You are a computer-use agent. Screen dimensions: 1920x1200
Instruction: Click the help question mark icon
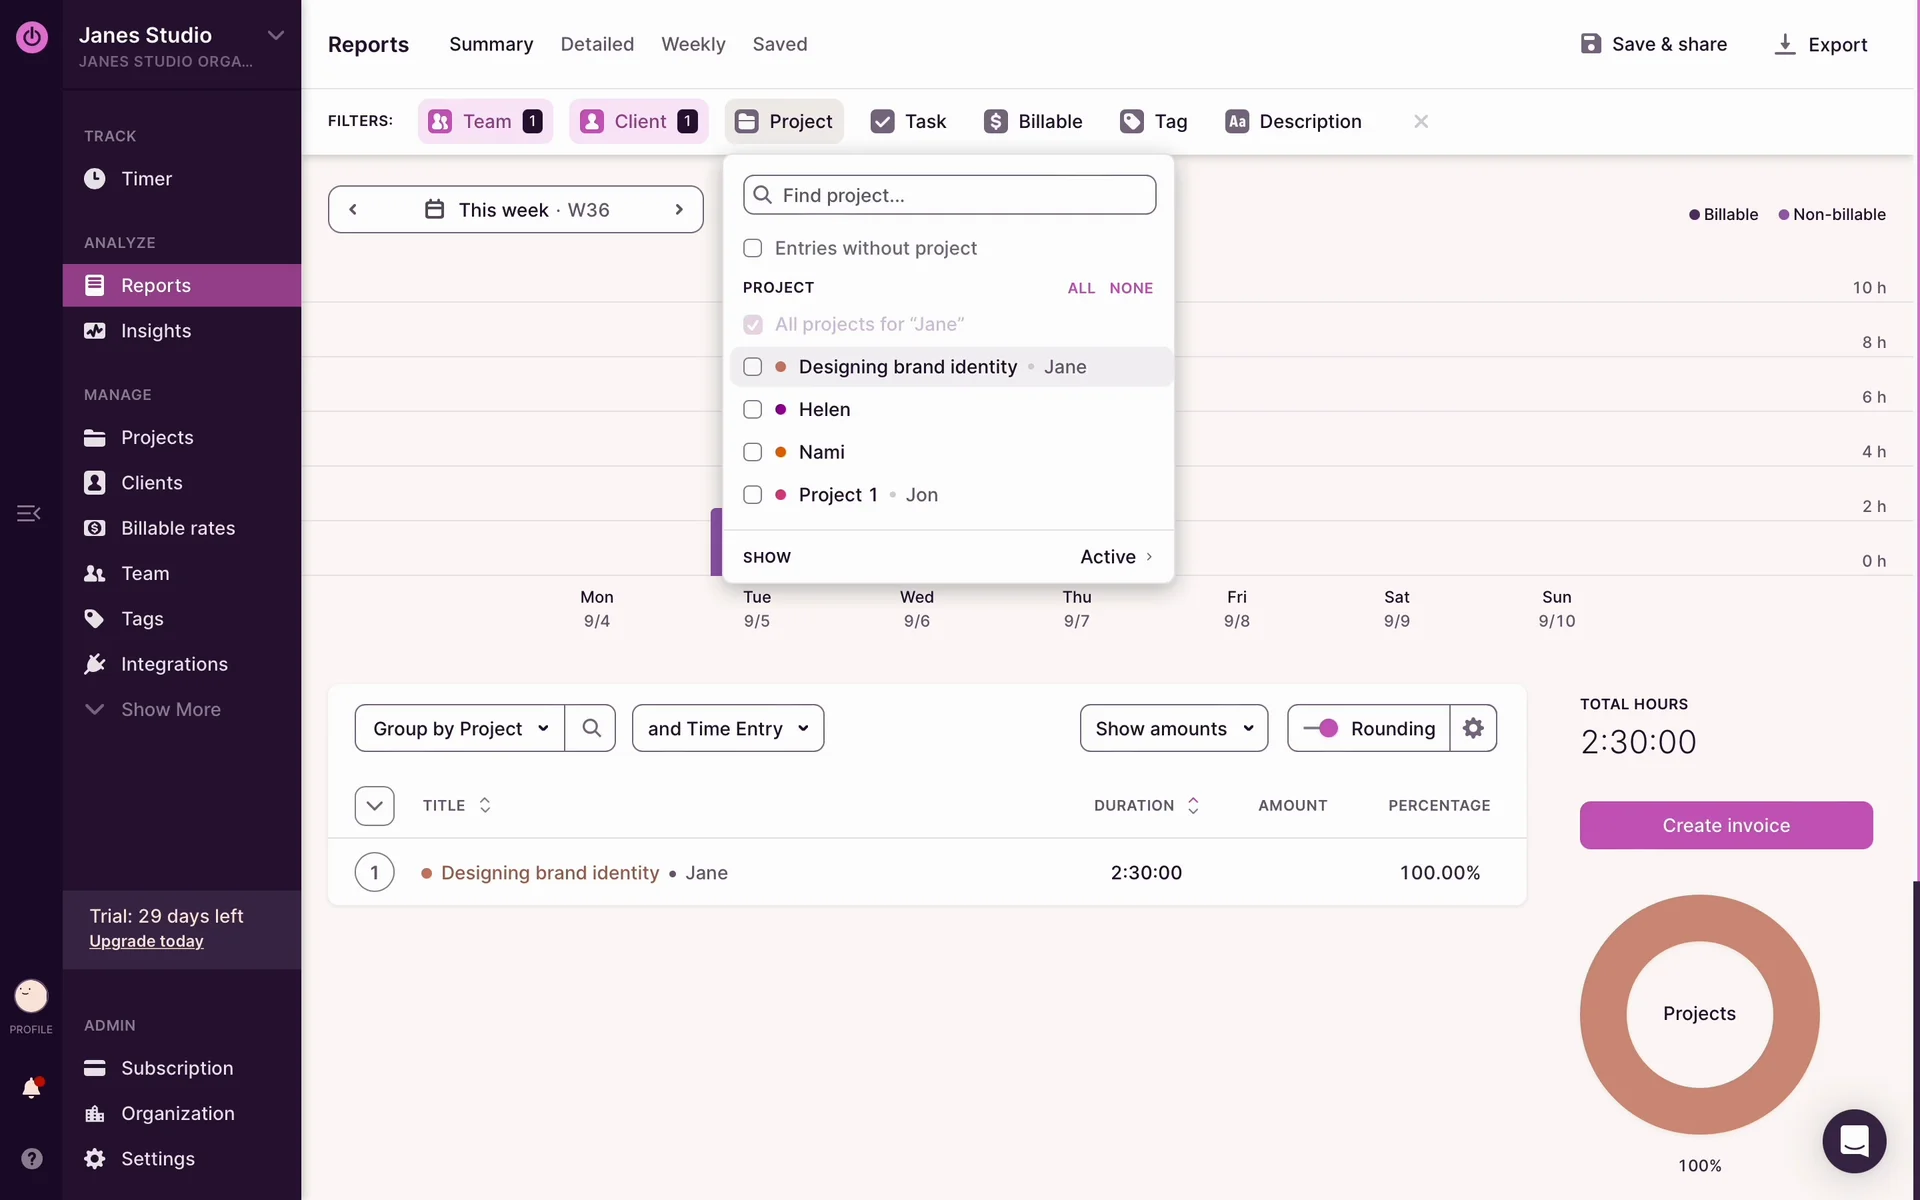click(32, 1158)
